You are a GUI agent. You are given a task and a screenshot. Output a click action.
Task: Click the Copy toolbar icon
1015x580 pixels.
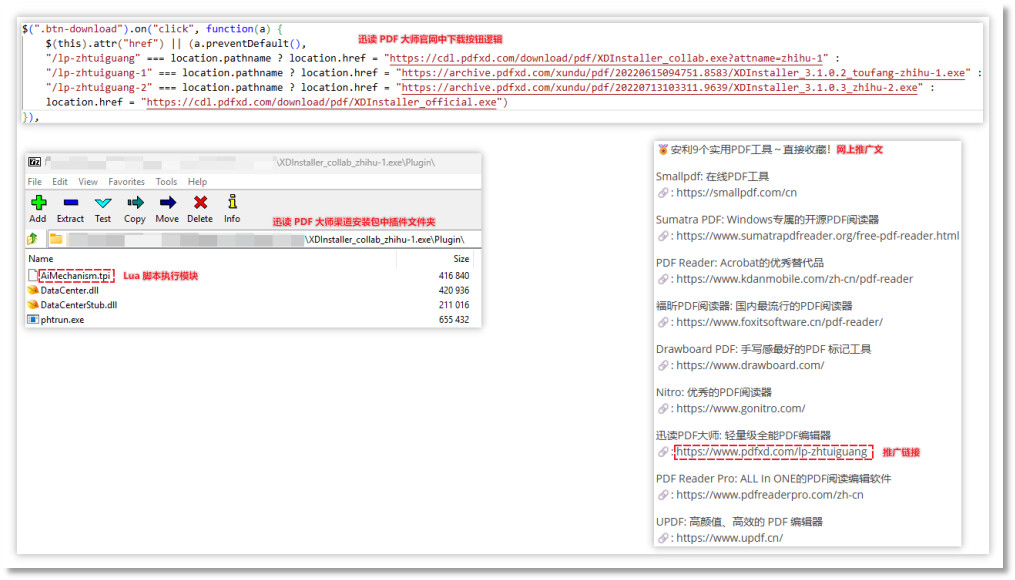[135, 203]
